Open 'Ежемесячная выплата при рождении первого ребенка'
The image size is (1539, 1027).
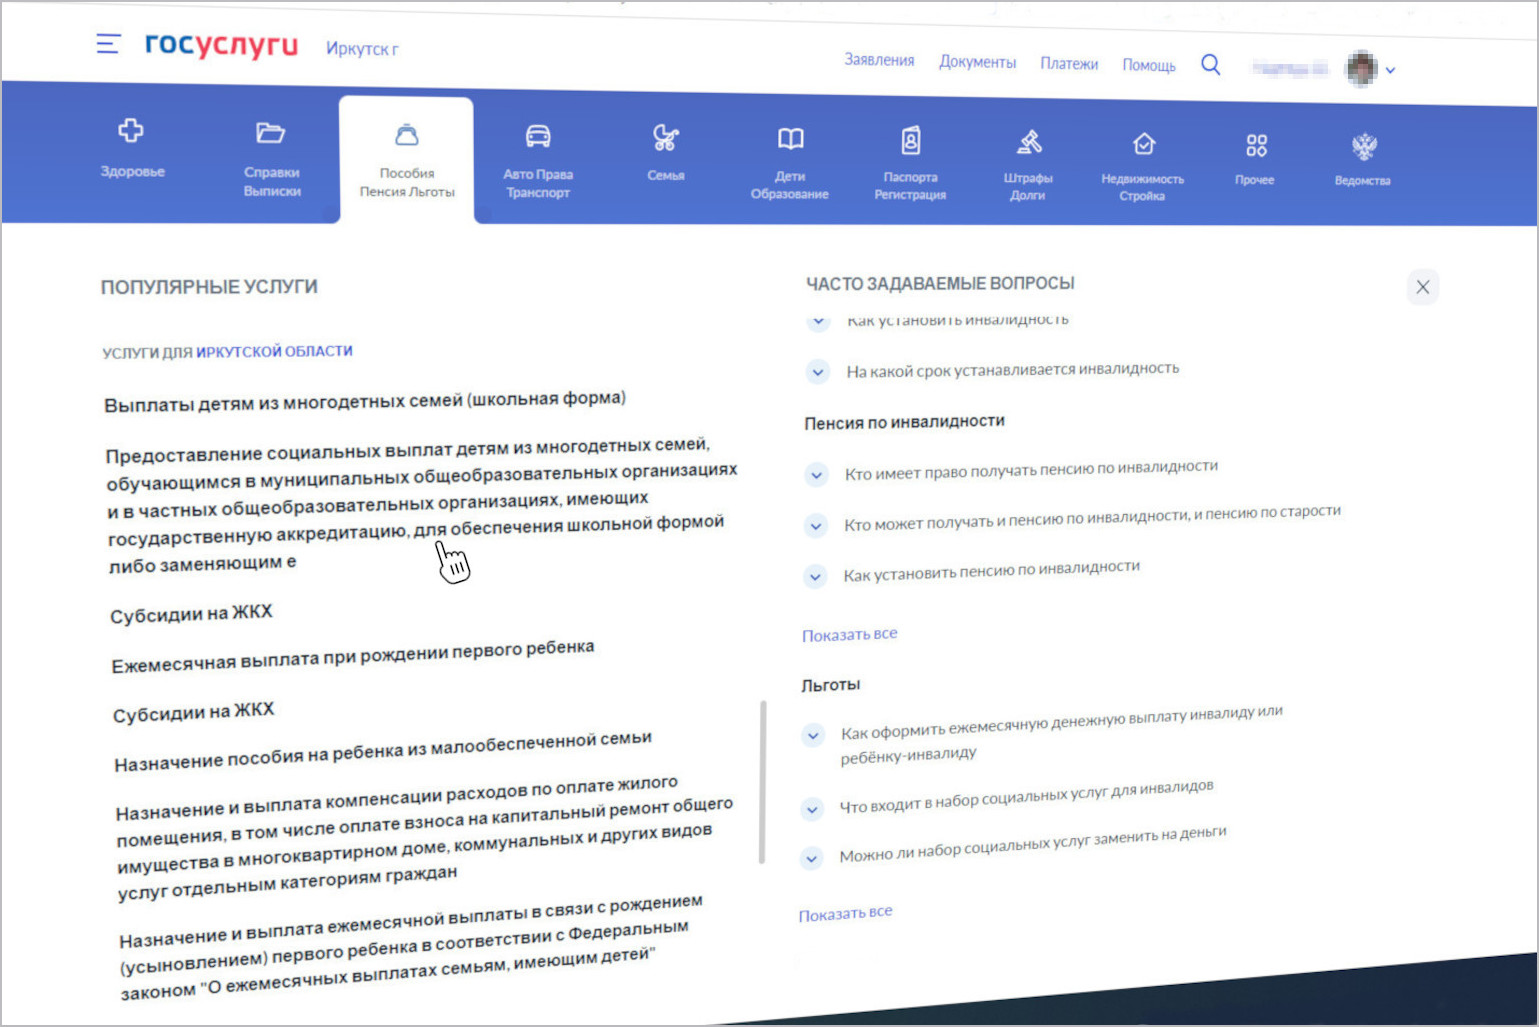tap(352, 656)
